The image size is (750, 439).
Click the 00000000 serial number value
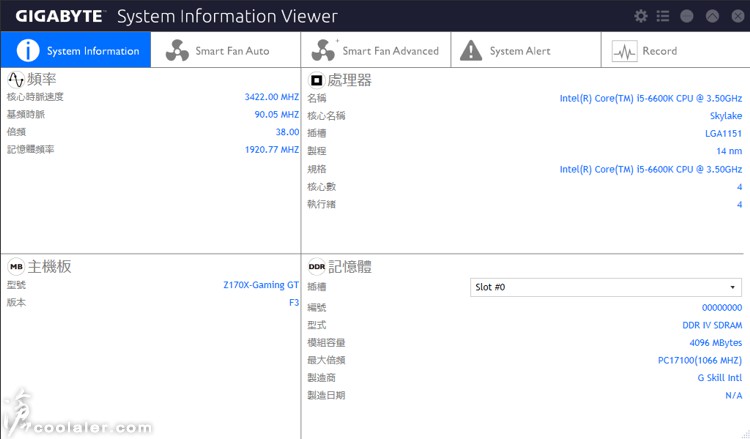pos(722,307)
